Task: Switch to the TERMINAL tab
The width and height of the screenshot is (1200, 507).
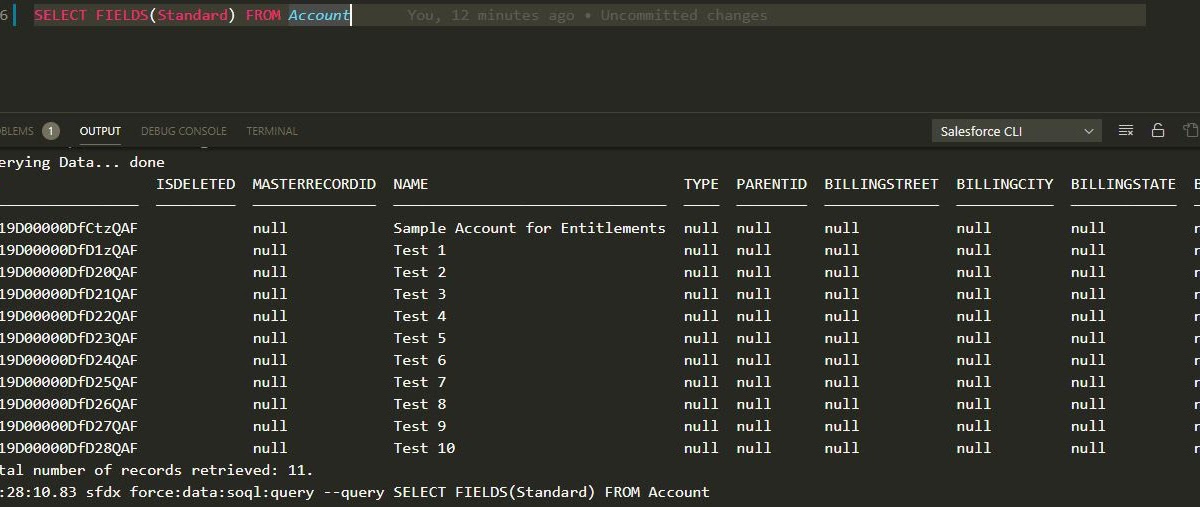Action: (272, 131)
